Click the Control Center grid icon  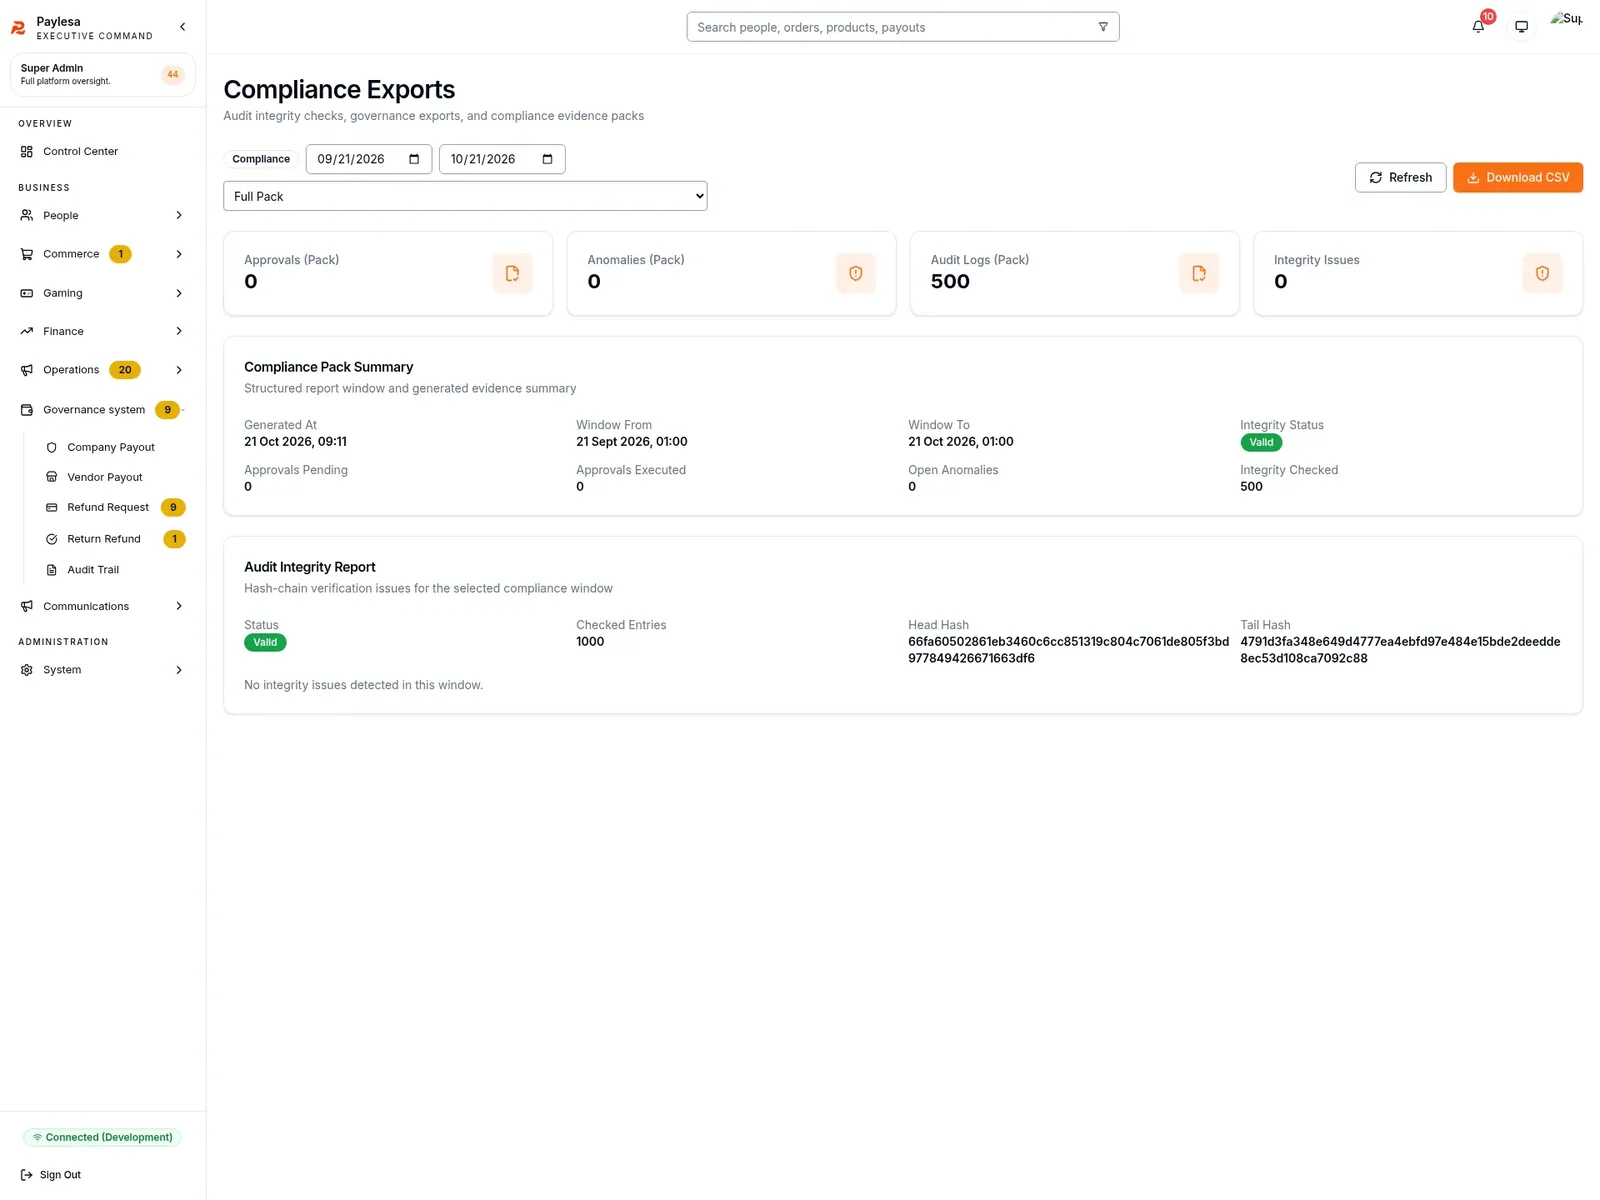tap(27, 152)
